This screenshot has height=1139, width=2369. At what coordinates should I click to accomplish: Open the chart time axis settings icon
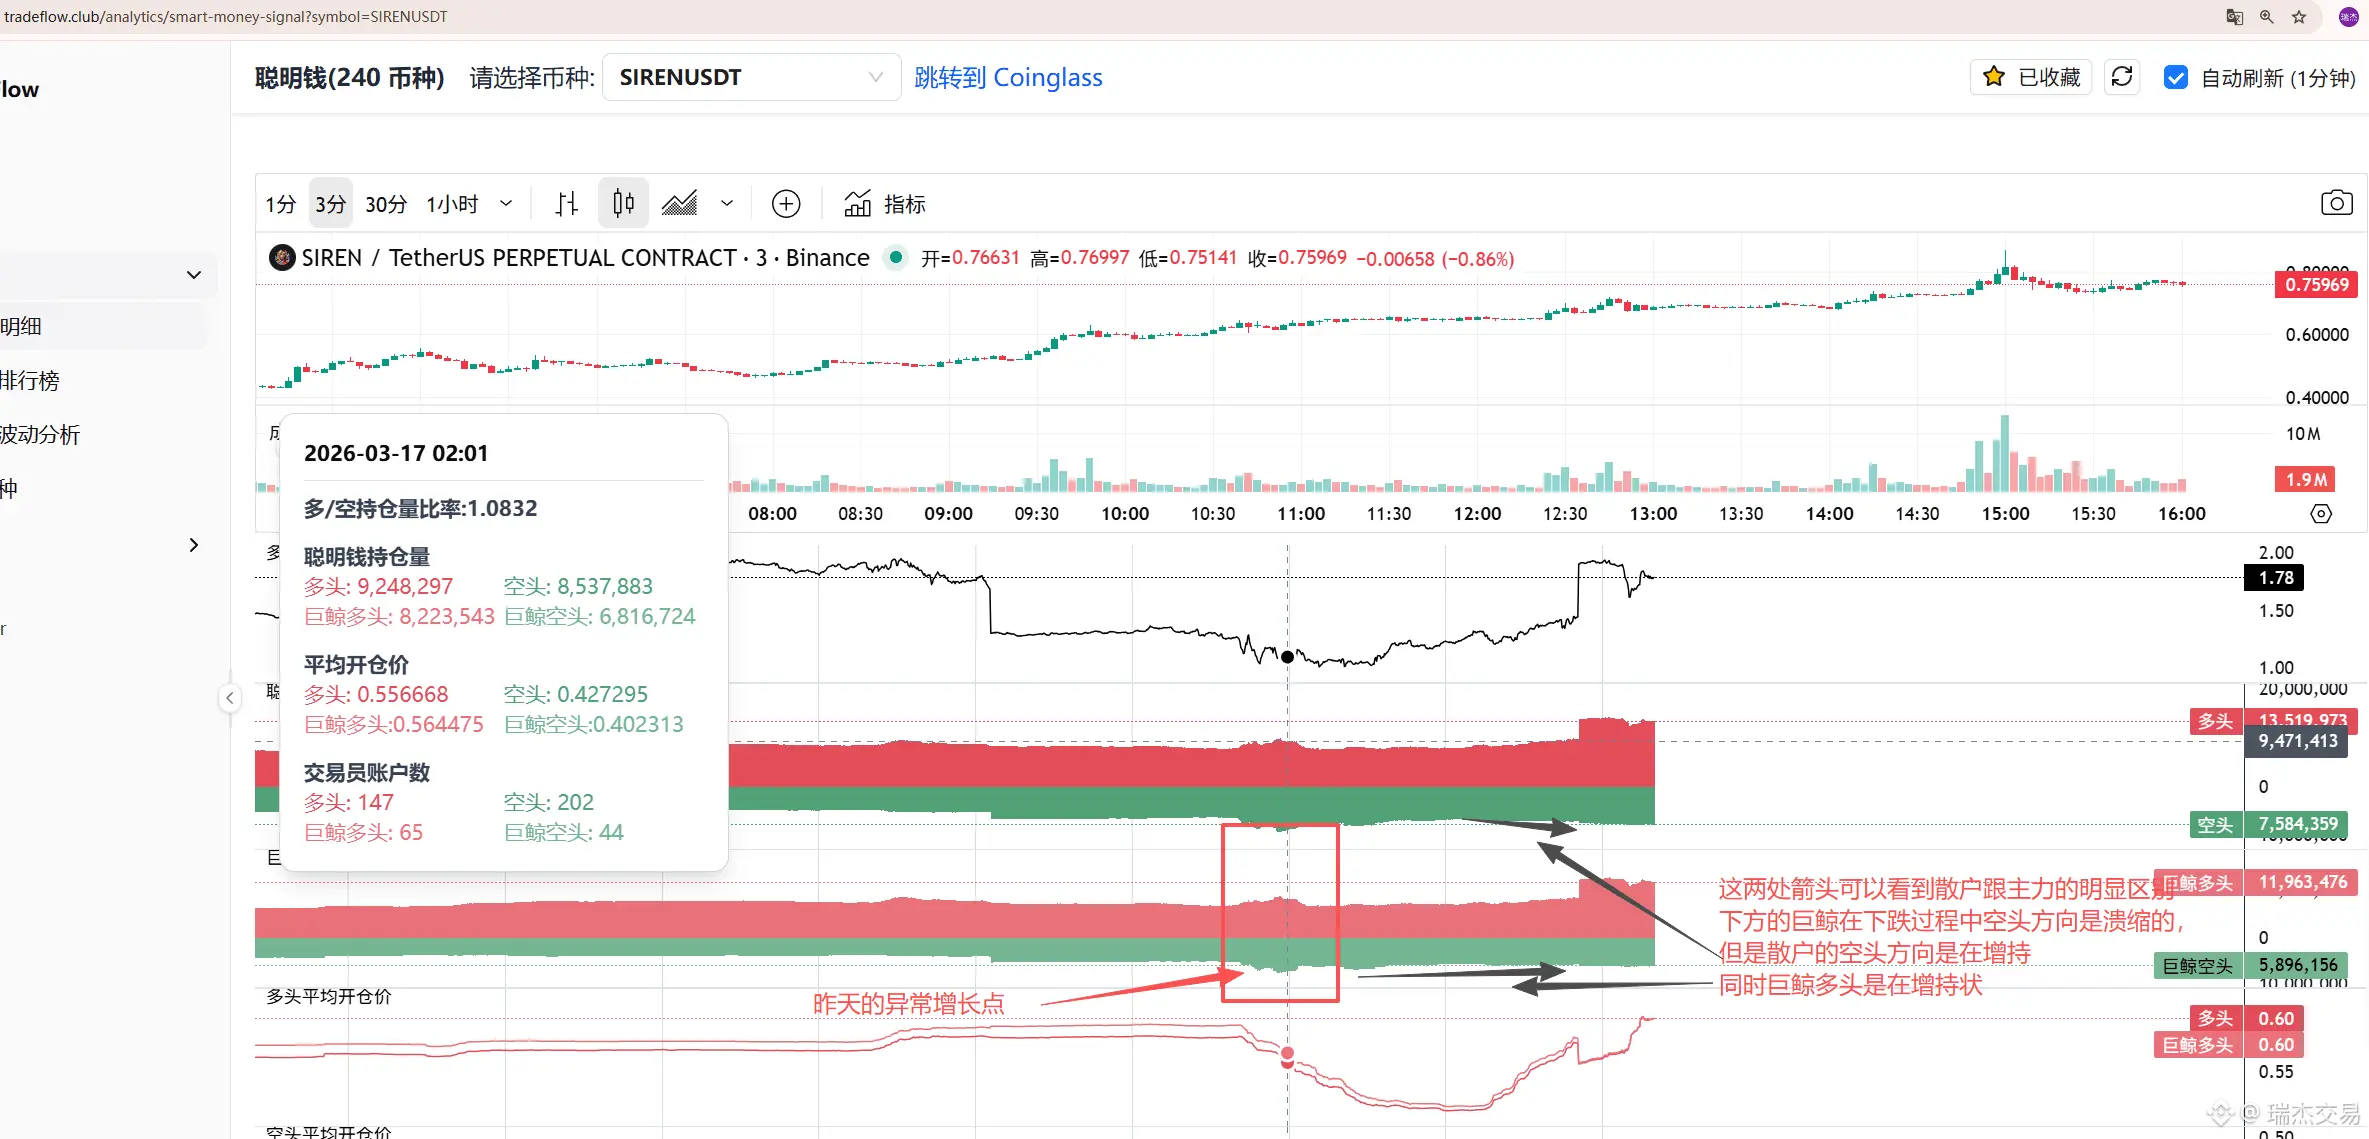click(2321, 514)
